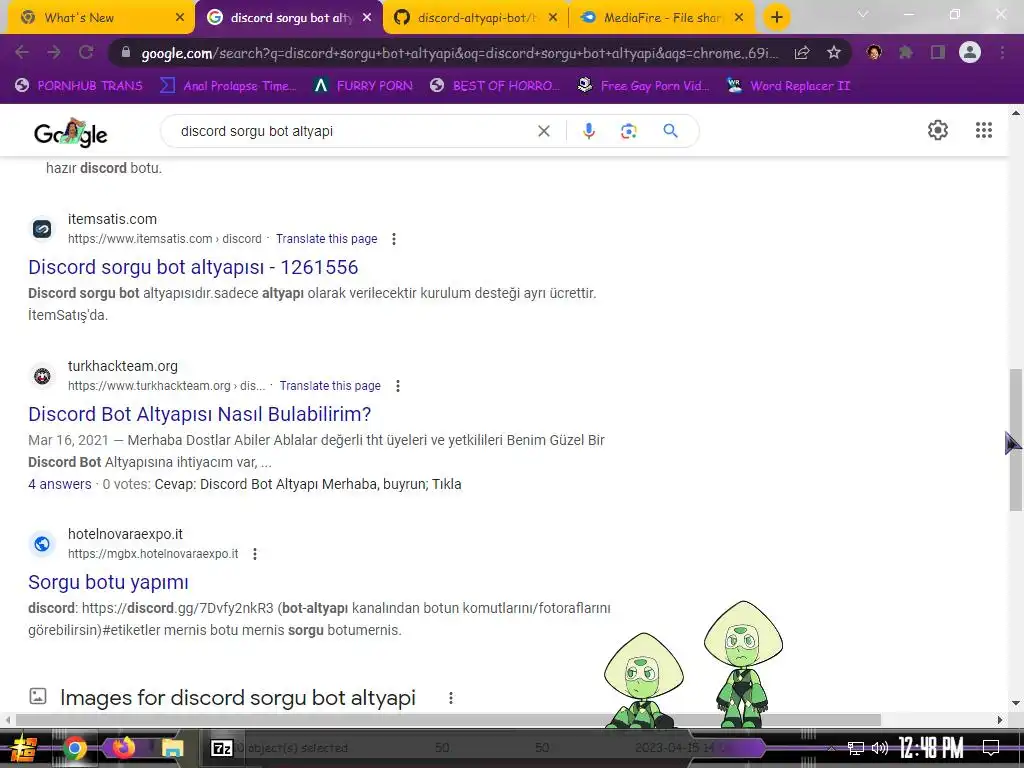This screenshot has height=768, width=1024.
Task: Click the horizontal scrollbar at page bottom
Action: coord(448,720)
